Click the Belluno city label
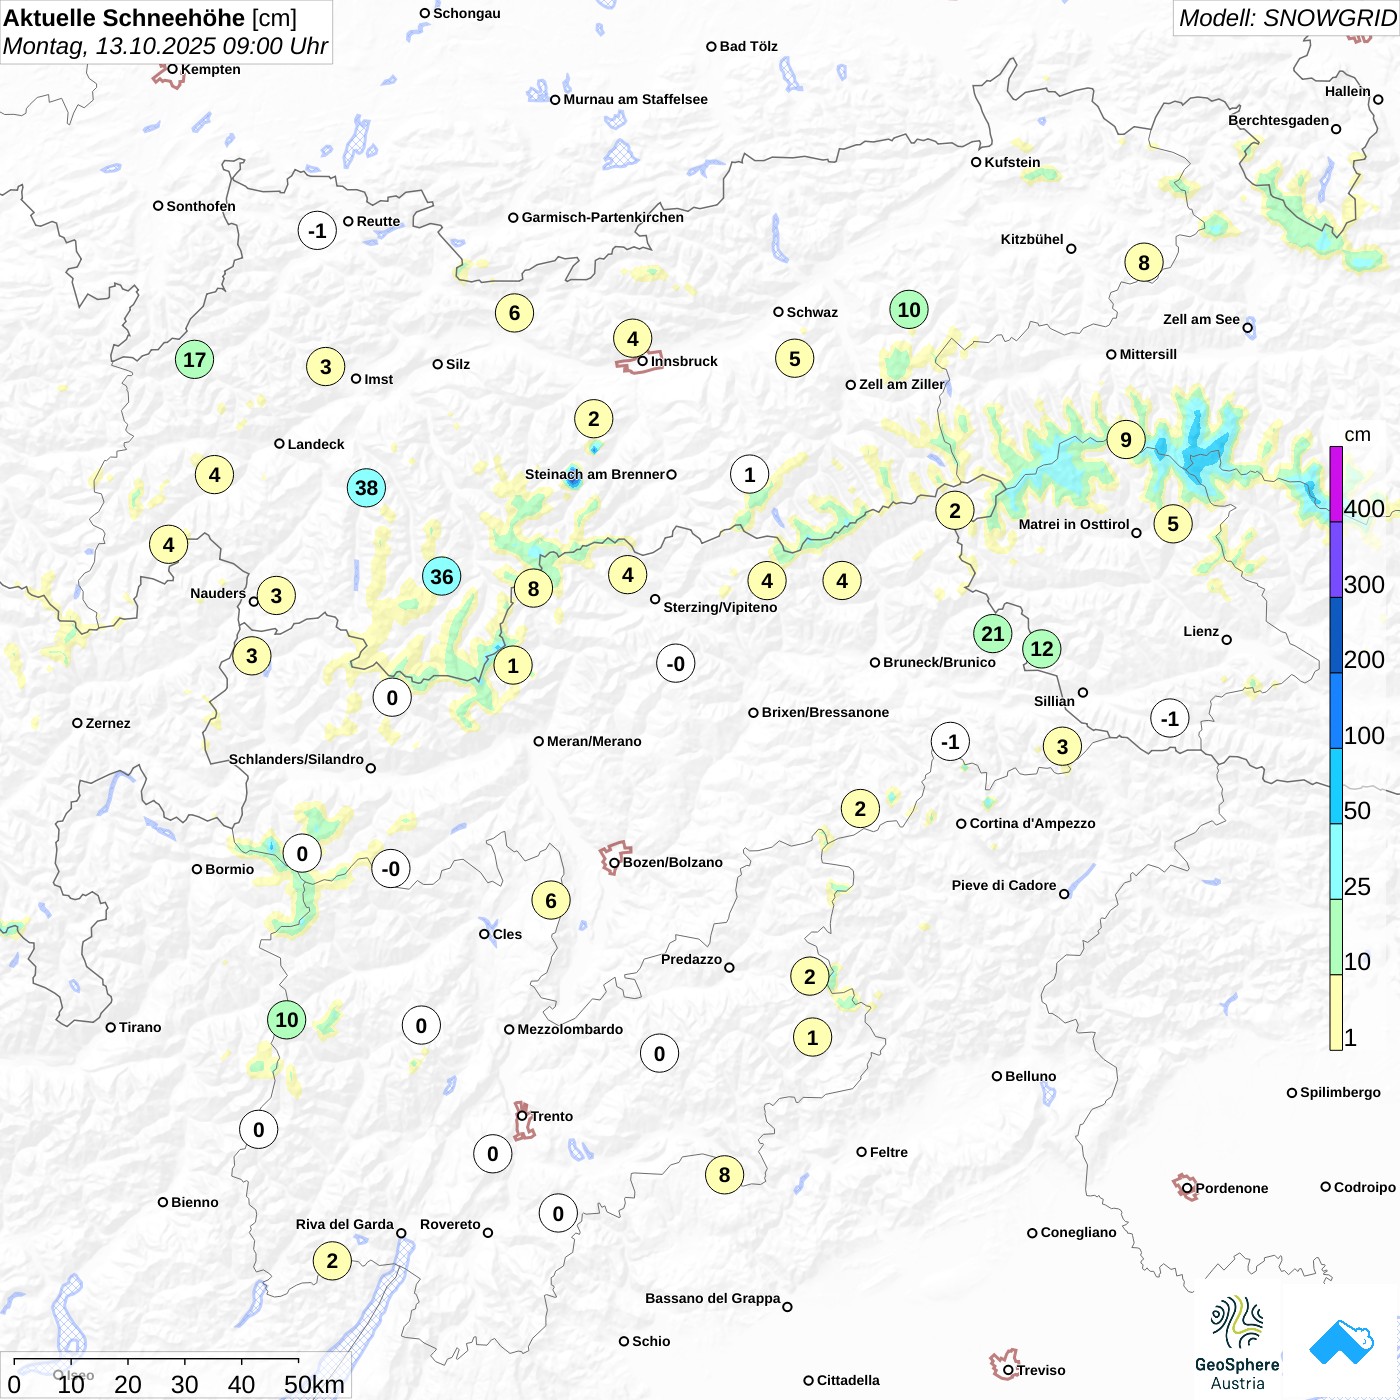Screen dimensions: 1400x1400 1030,1076
